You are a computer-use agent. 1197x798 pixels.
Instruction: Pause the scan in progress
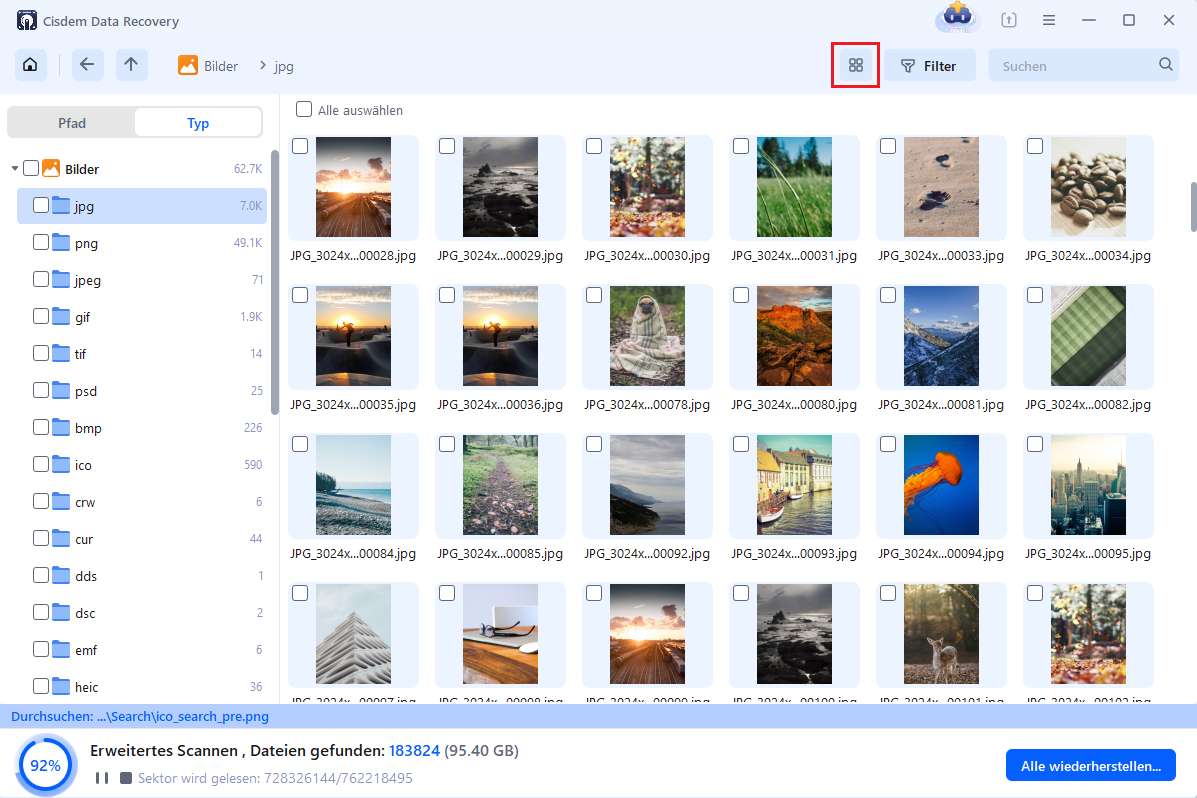[101, 778]
